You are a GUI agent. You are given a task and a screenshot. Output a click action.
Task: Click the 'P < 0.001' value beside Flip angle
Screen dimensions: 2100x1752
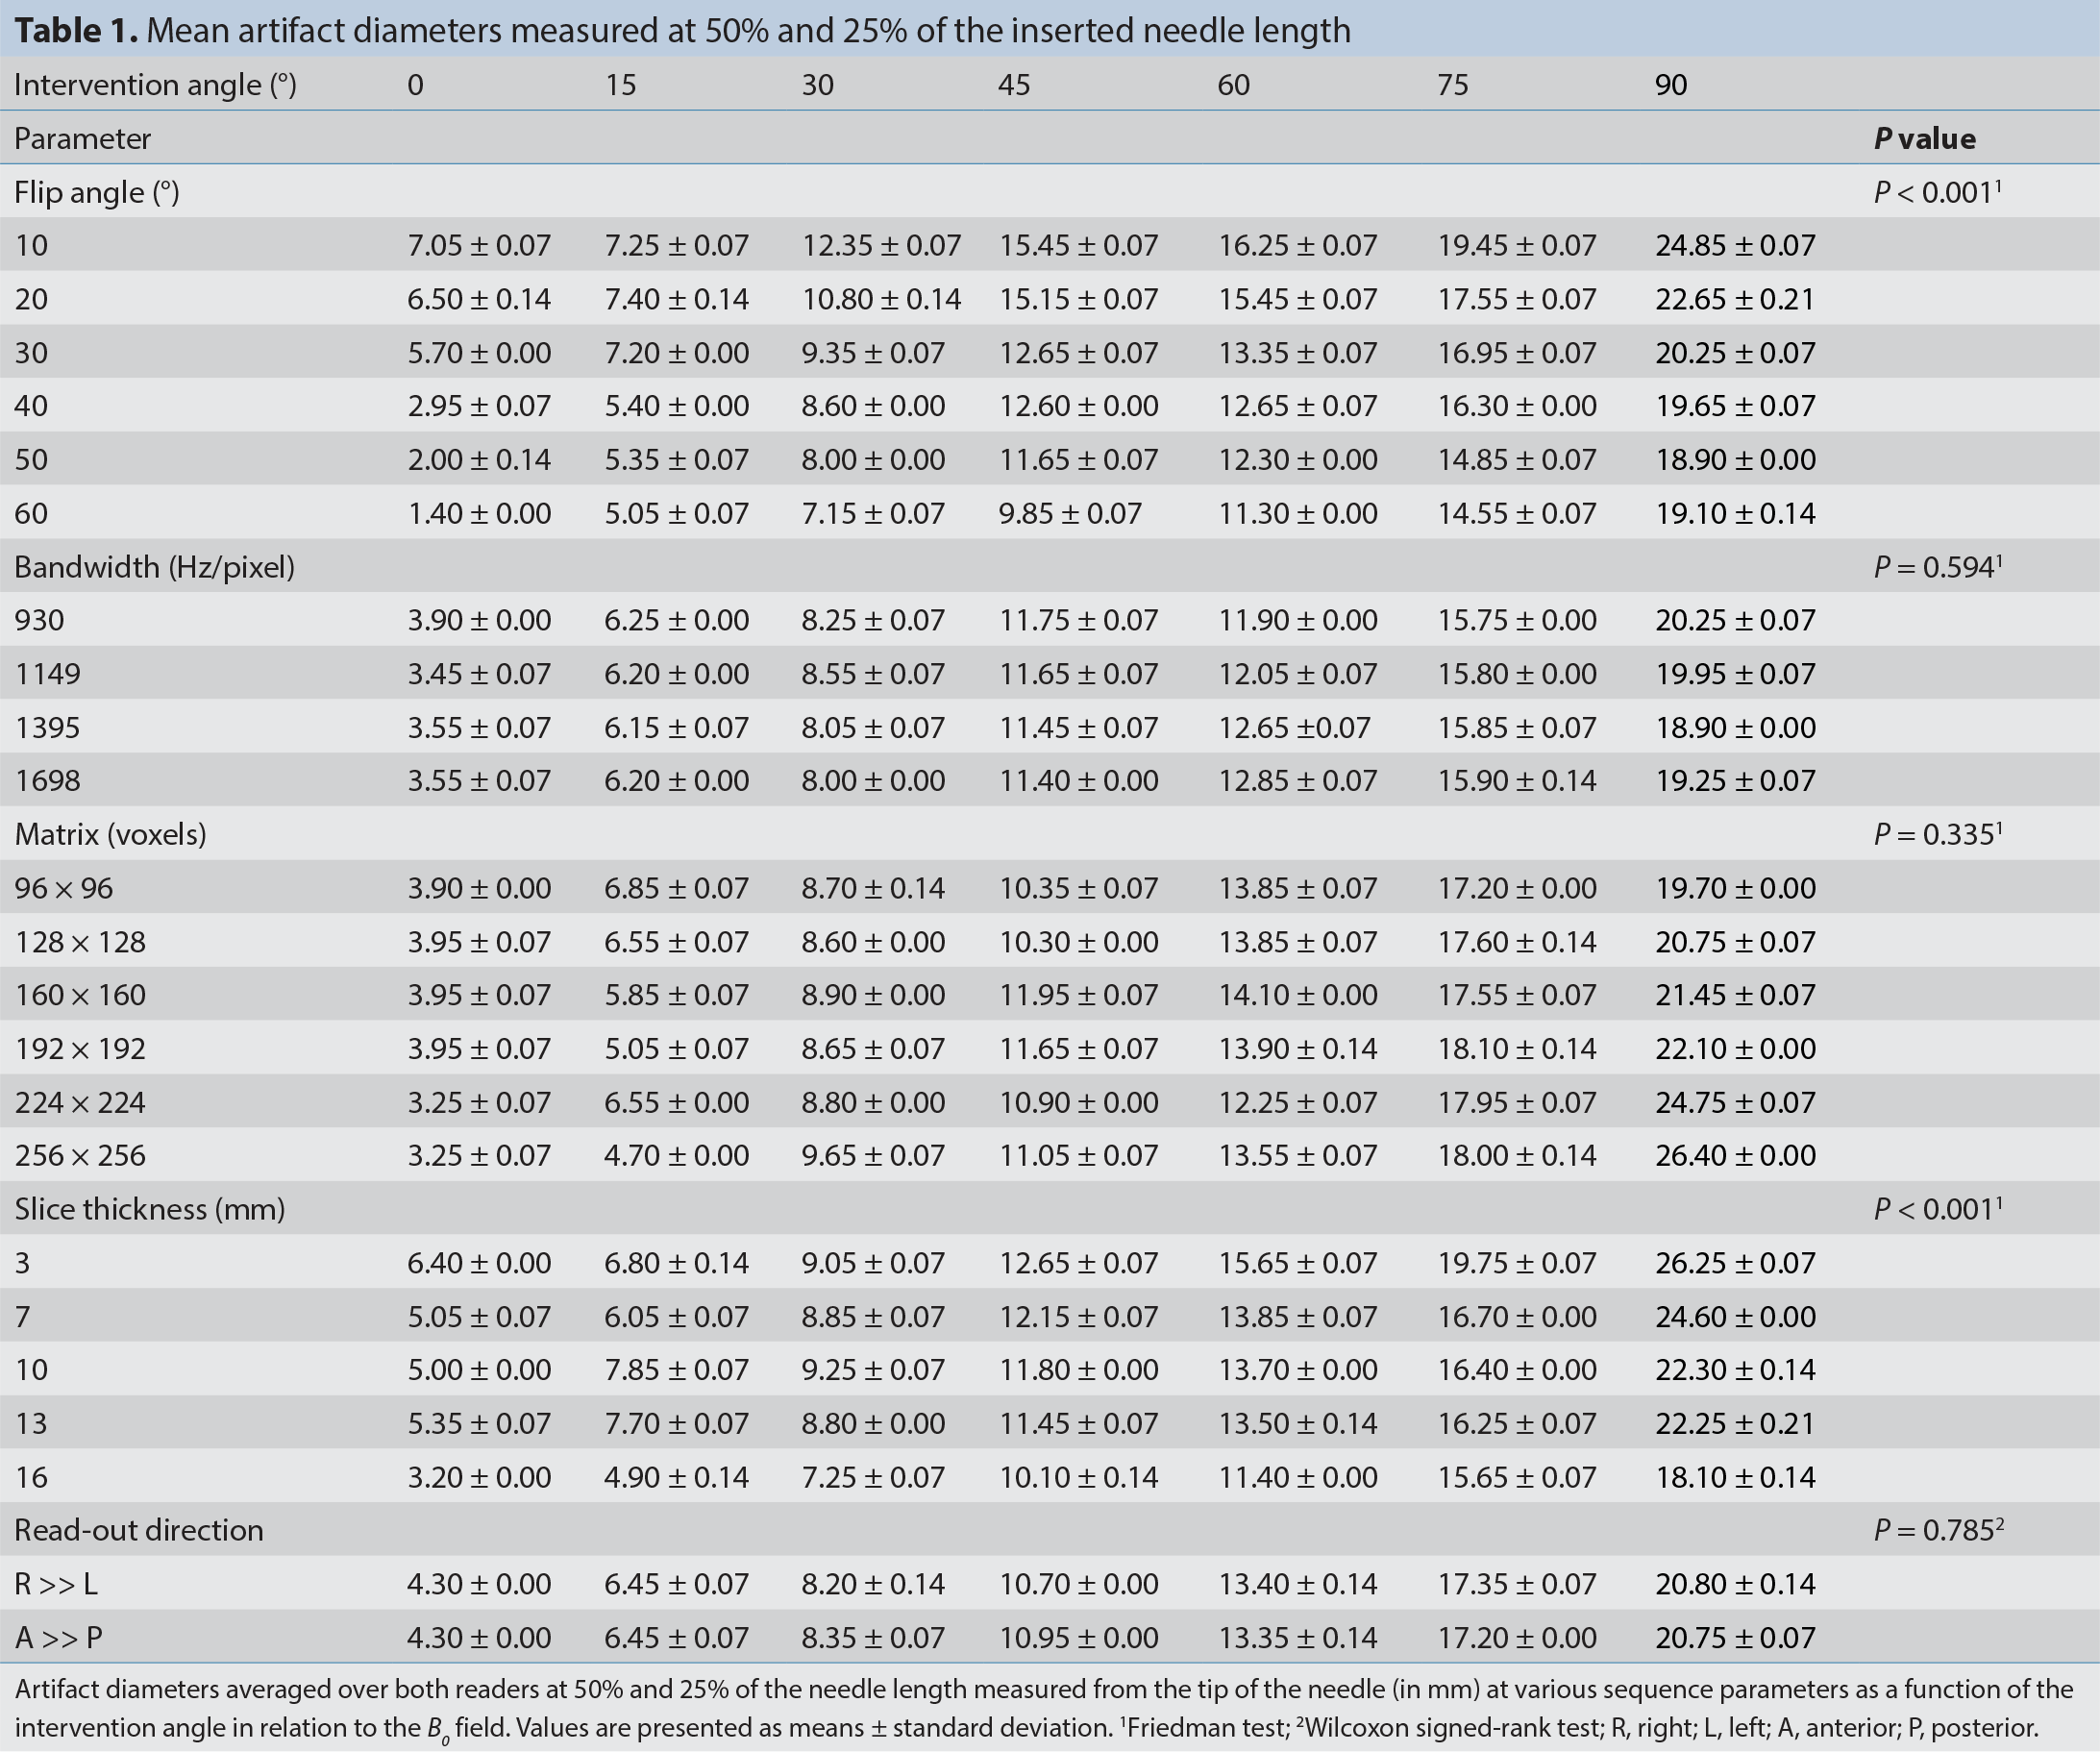tap(1938, 192)
